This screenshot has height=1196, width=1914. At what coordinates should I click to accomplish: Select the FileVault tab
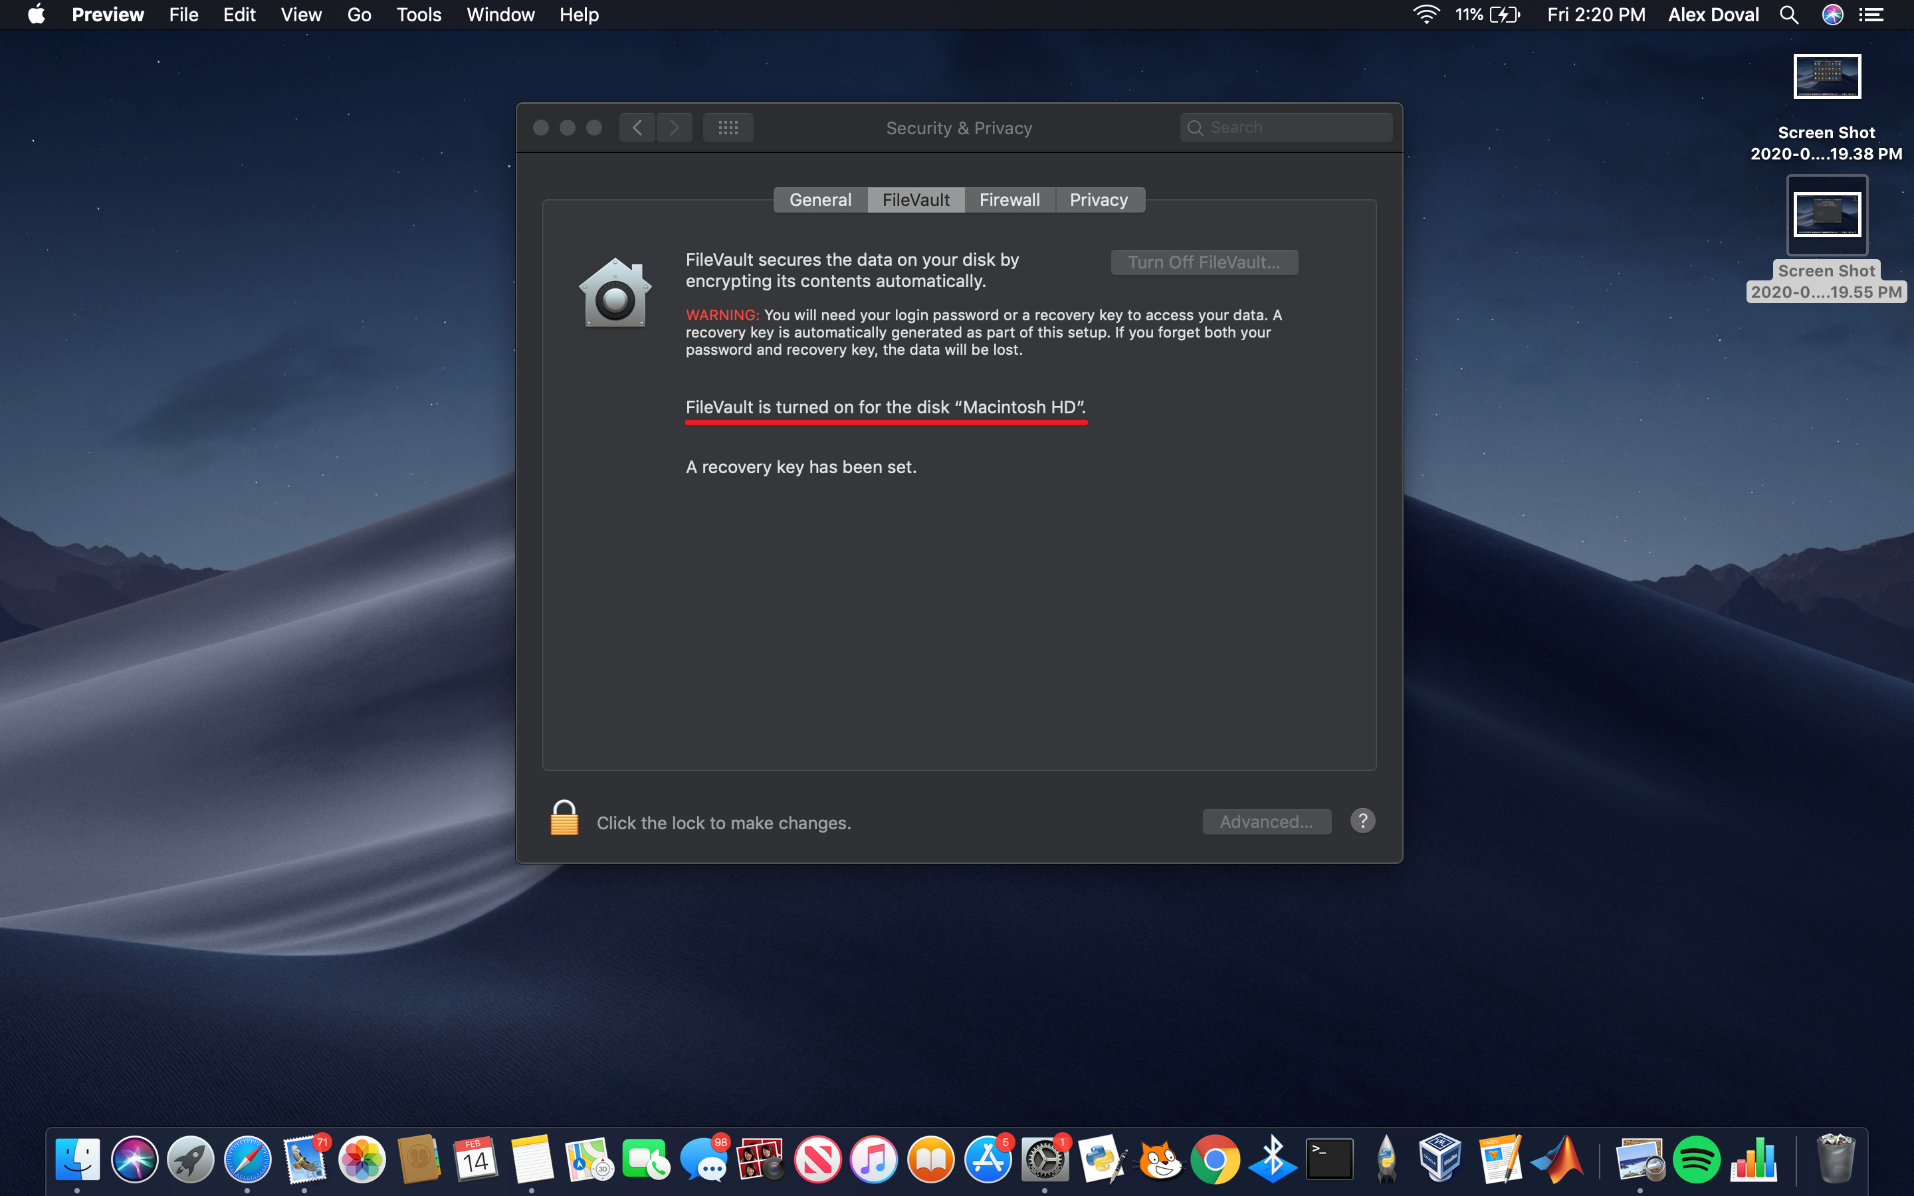(916, 200)
